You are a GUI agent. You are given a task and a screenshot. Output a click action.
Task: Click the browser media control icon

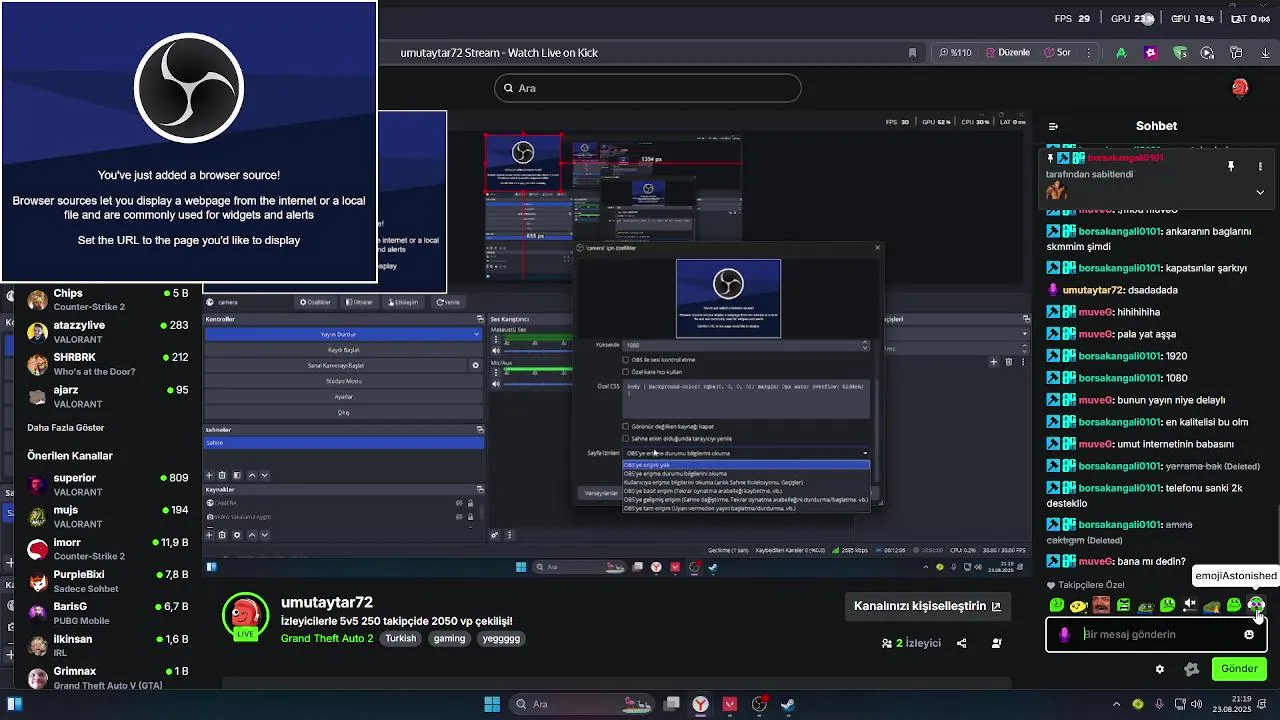click(1207, 52)
